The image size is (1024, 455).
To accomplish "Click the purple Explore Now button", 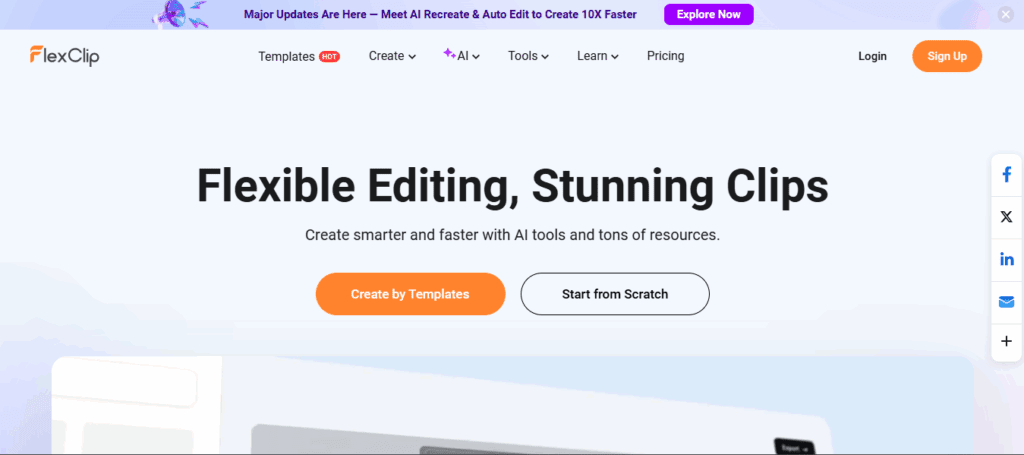I will (708, 14).
